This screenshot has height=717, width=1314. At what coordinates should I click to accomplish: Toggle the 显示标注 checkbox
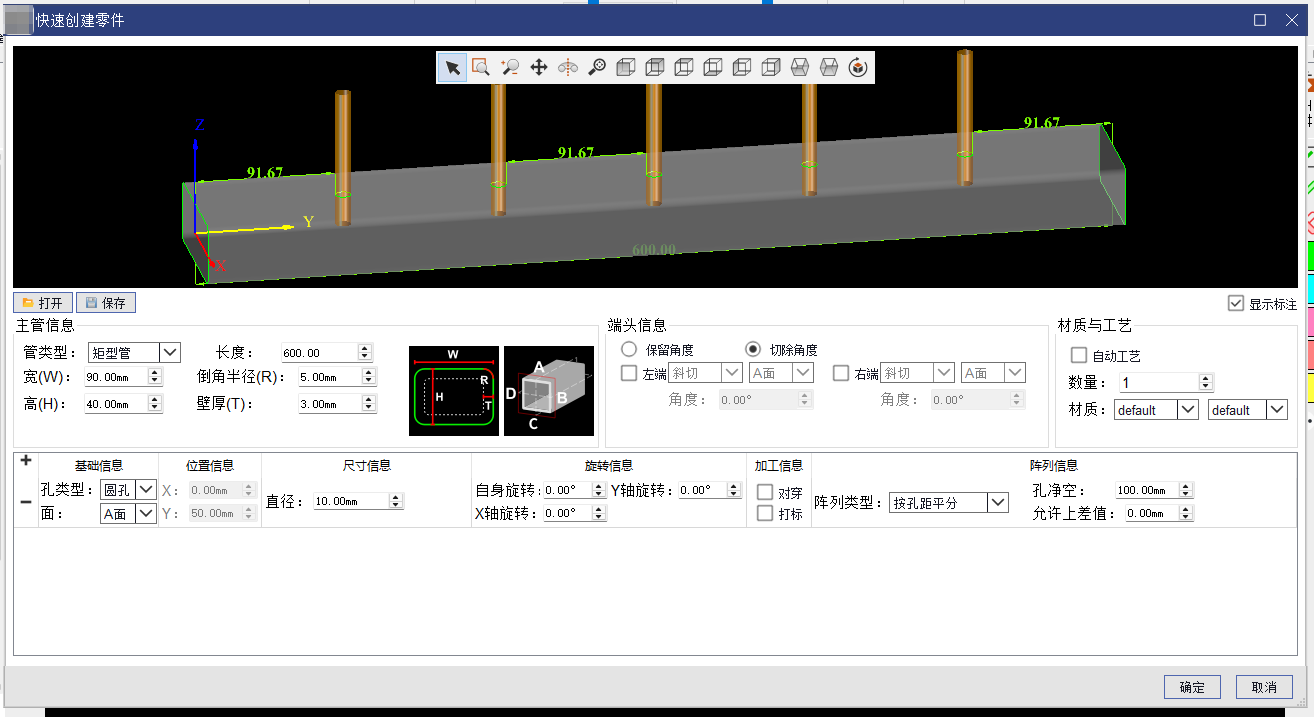[1236, 303]
